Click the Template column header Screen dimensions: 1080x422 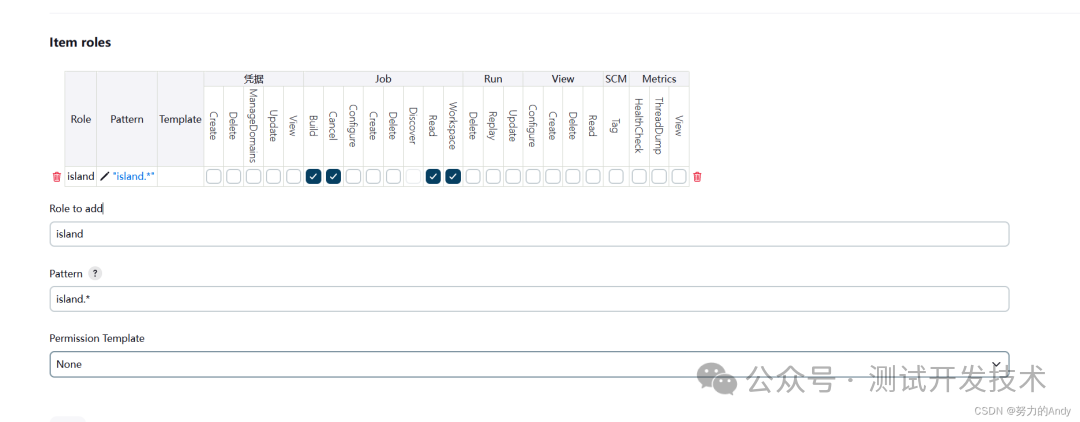tap(180, 119)
